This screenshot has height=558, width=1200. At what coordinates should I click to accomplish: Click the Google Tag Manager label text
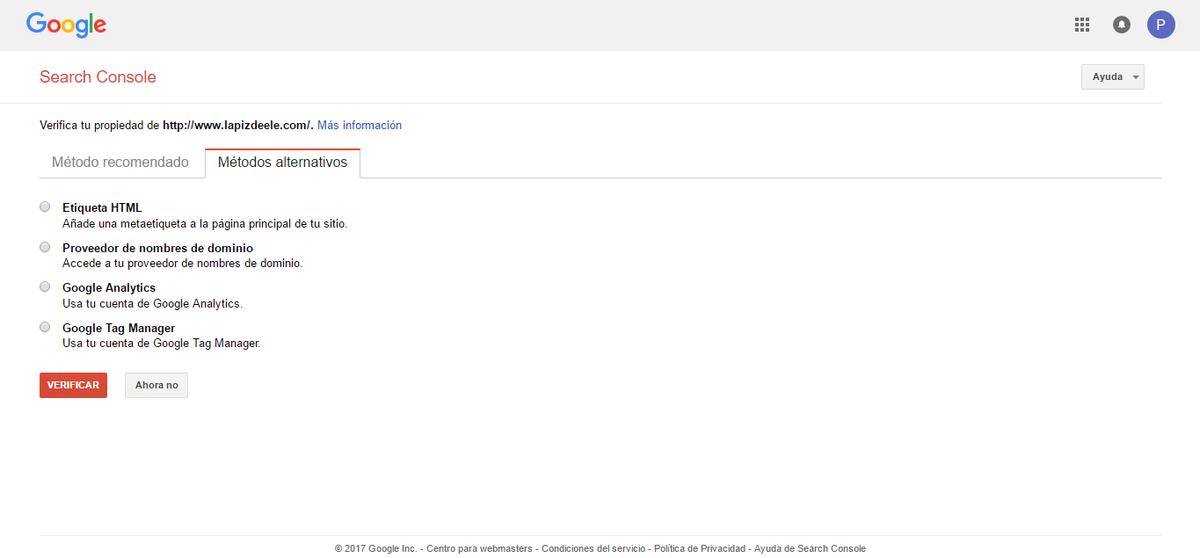(x=119, y=328)
